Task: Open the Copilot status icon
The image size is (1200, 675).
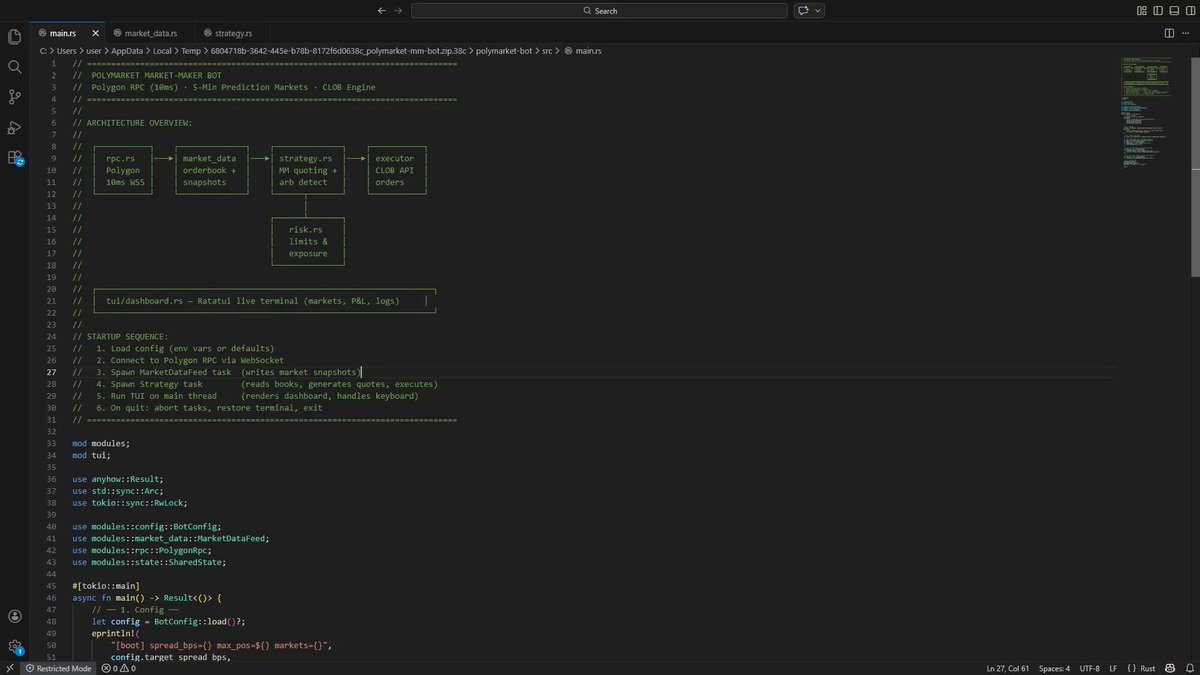Action: pyautogui.click(x=1169, y=668)
